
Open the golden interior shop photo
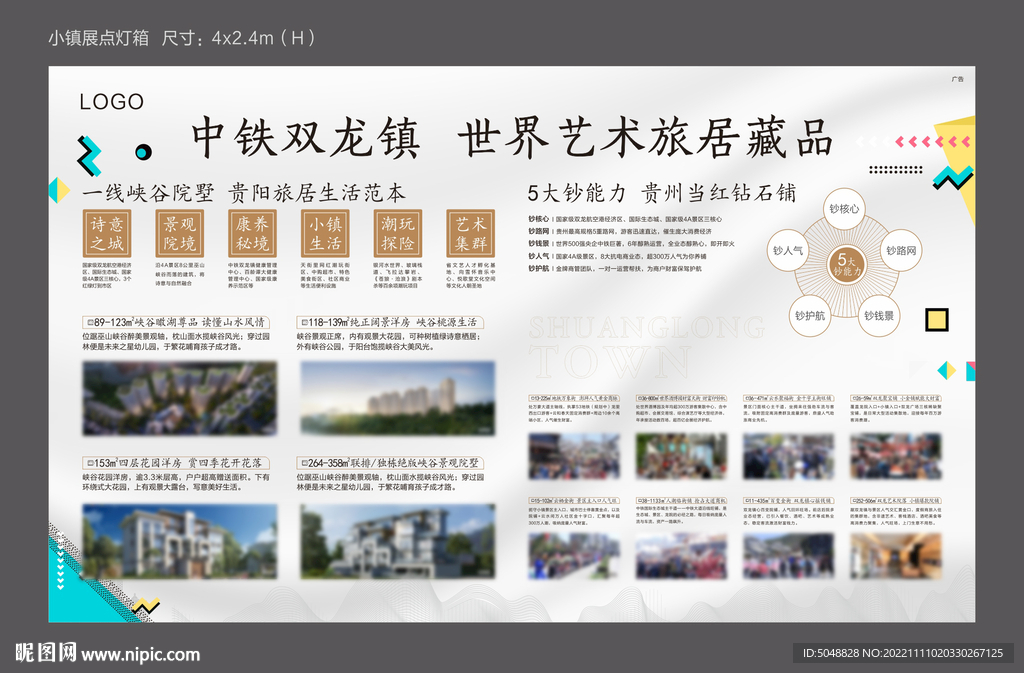pyautogui.click(x=895, y=556)
